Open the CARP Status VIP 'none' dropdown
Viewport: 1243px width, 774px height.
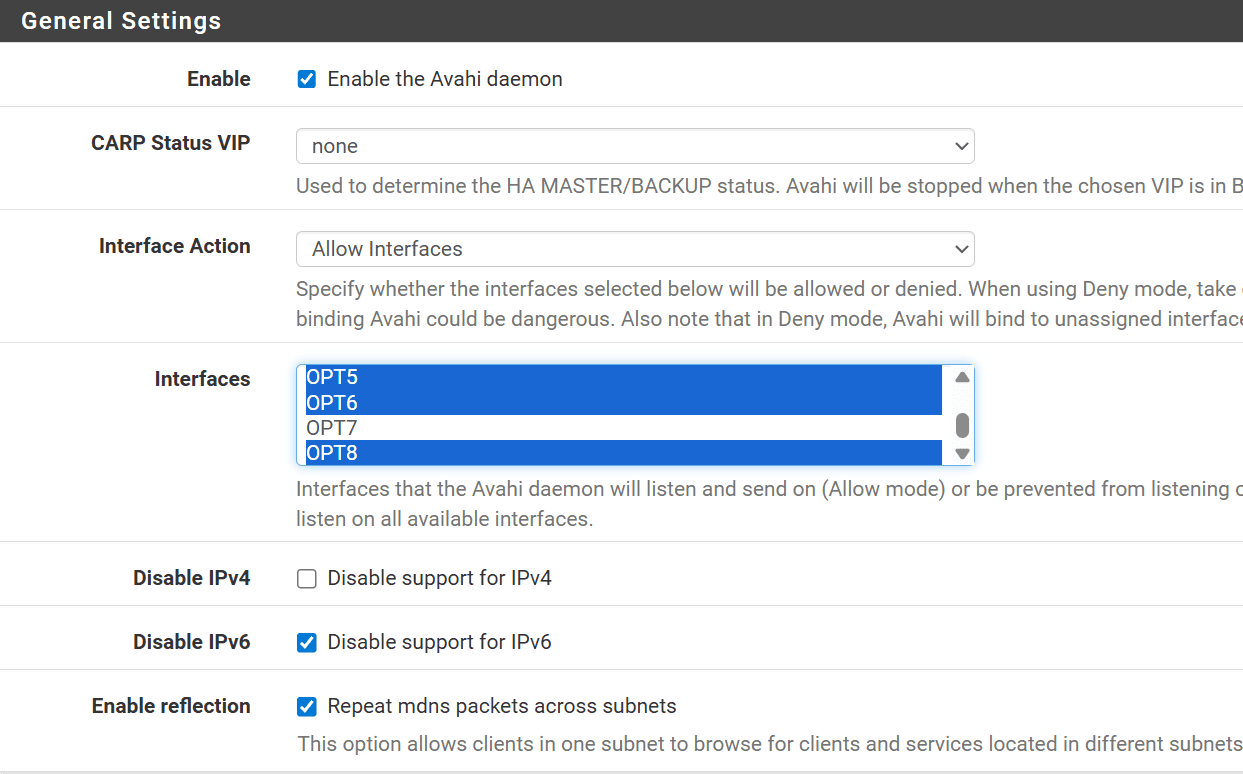point(634,146)
